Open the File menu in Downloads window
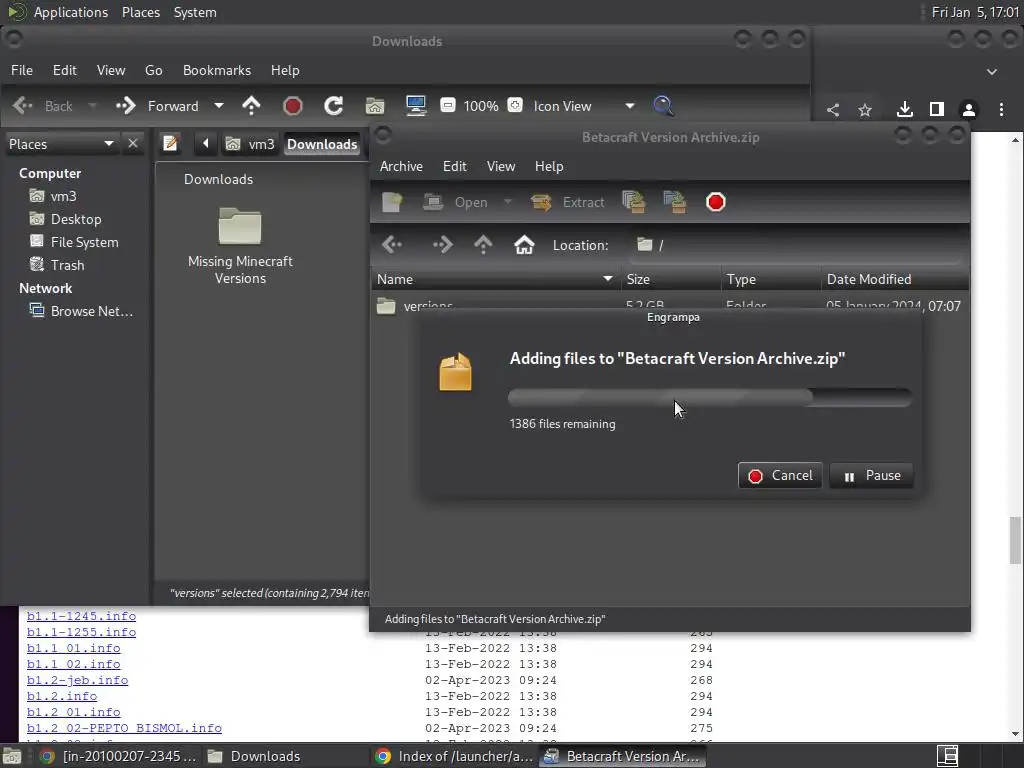Screen dimensions: 1024x768 tap(22, 71)
